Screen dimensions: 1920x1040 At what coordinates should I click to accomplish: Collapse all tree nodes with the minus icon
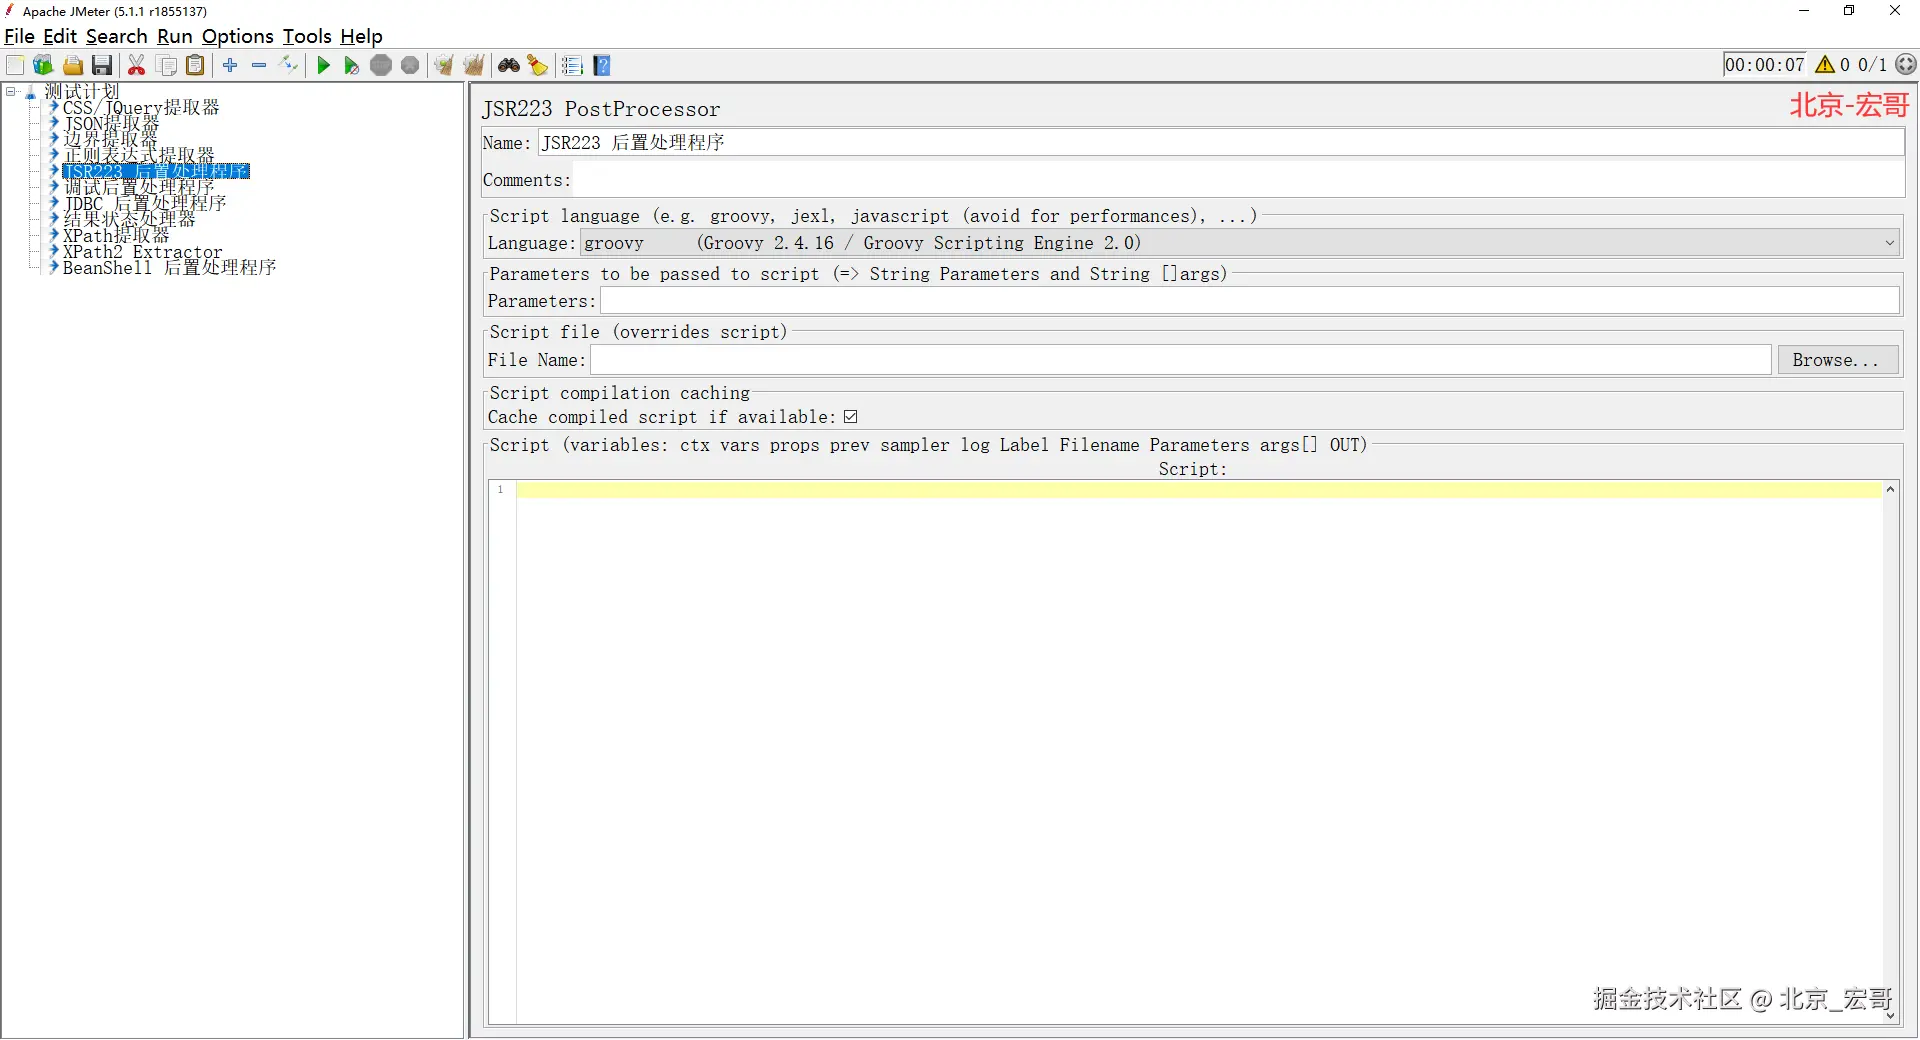click(259, 66)
